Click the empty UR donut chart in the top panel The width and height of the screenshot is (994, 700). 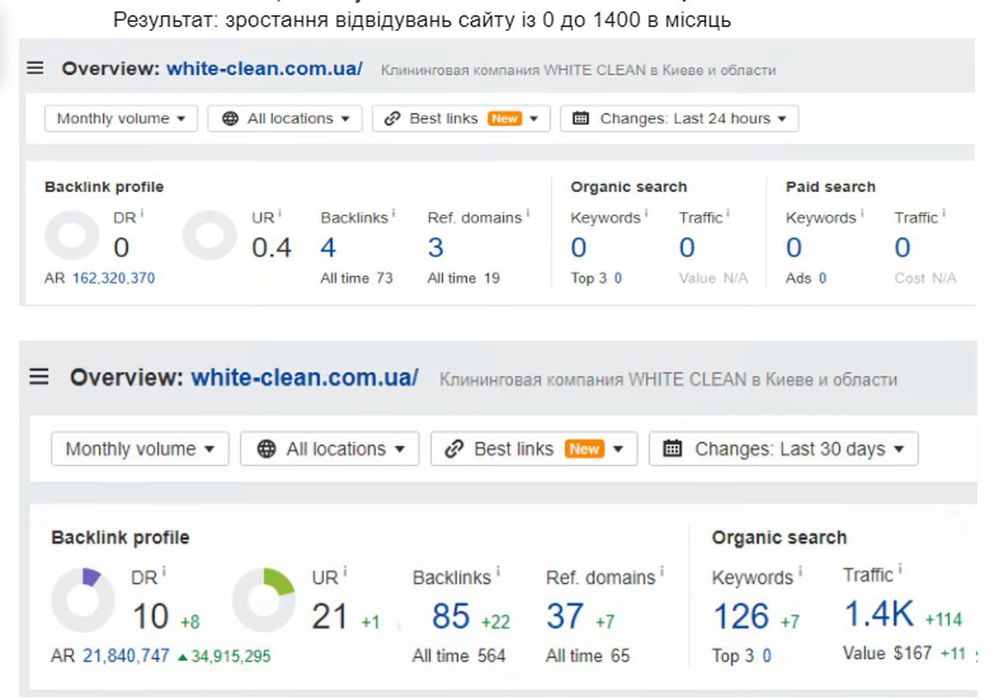[x=209, y=235]
